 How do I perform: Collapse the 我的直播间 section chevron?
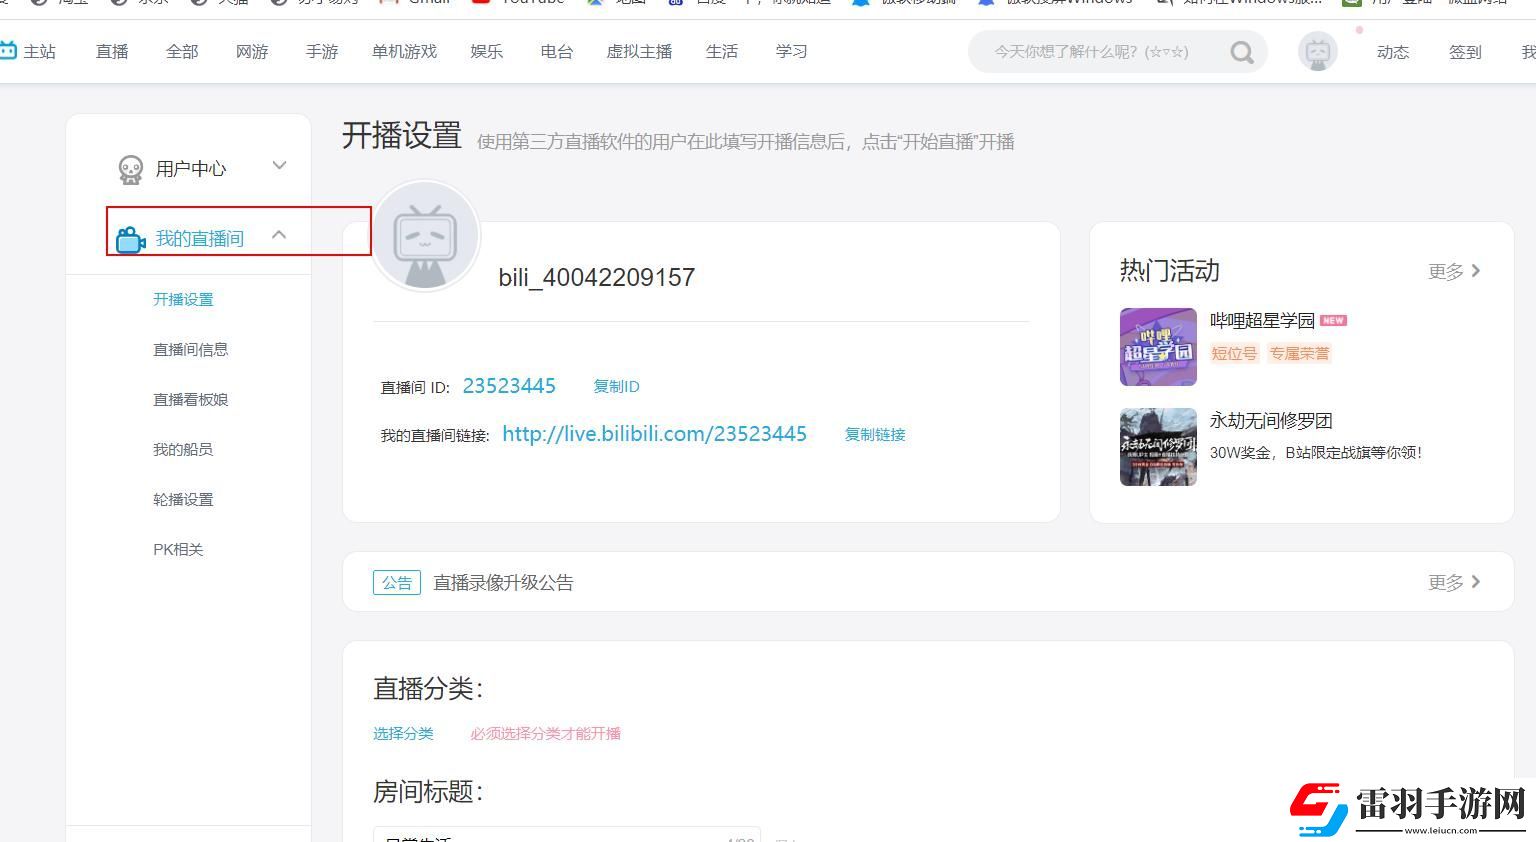[279, 235]
